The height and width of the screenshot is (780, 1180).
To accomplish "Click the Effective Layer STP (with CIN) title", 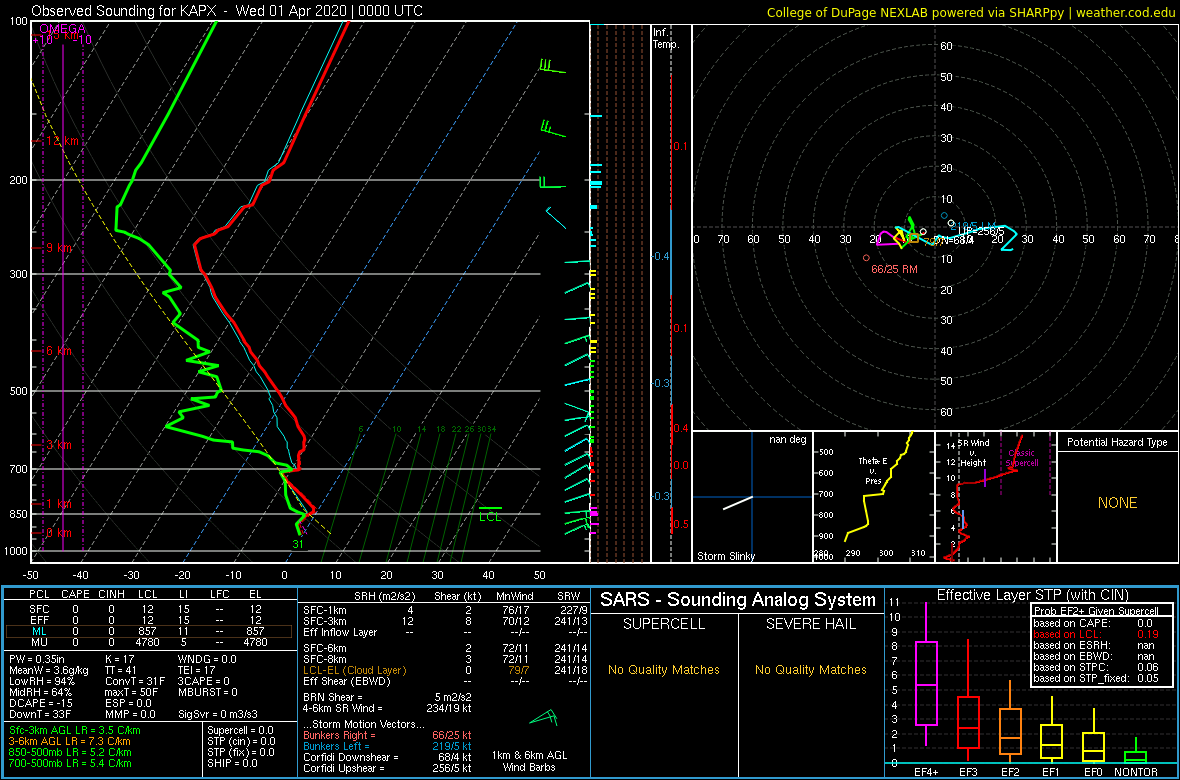I will [x=1032, y=595].
